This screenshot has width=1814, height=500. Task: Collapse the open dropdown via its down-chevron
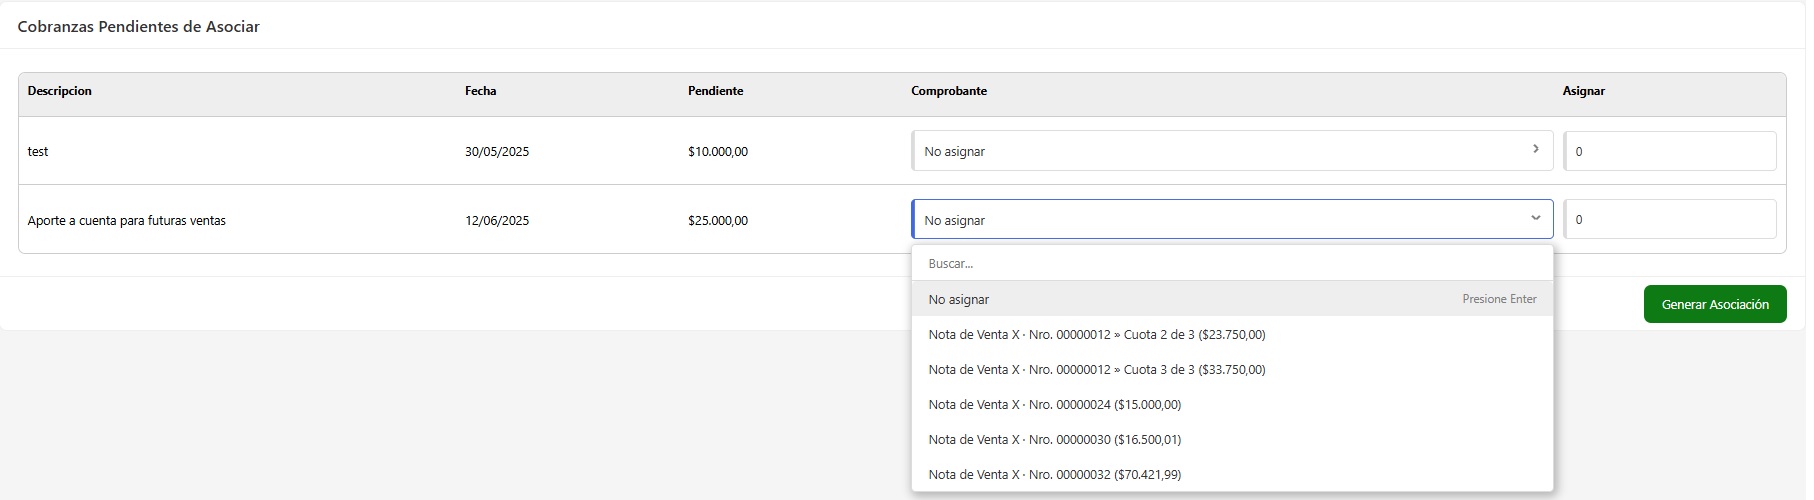click(x=1535, y=218)
